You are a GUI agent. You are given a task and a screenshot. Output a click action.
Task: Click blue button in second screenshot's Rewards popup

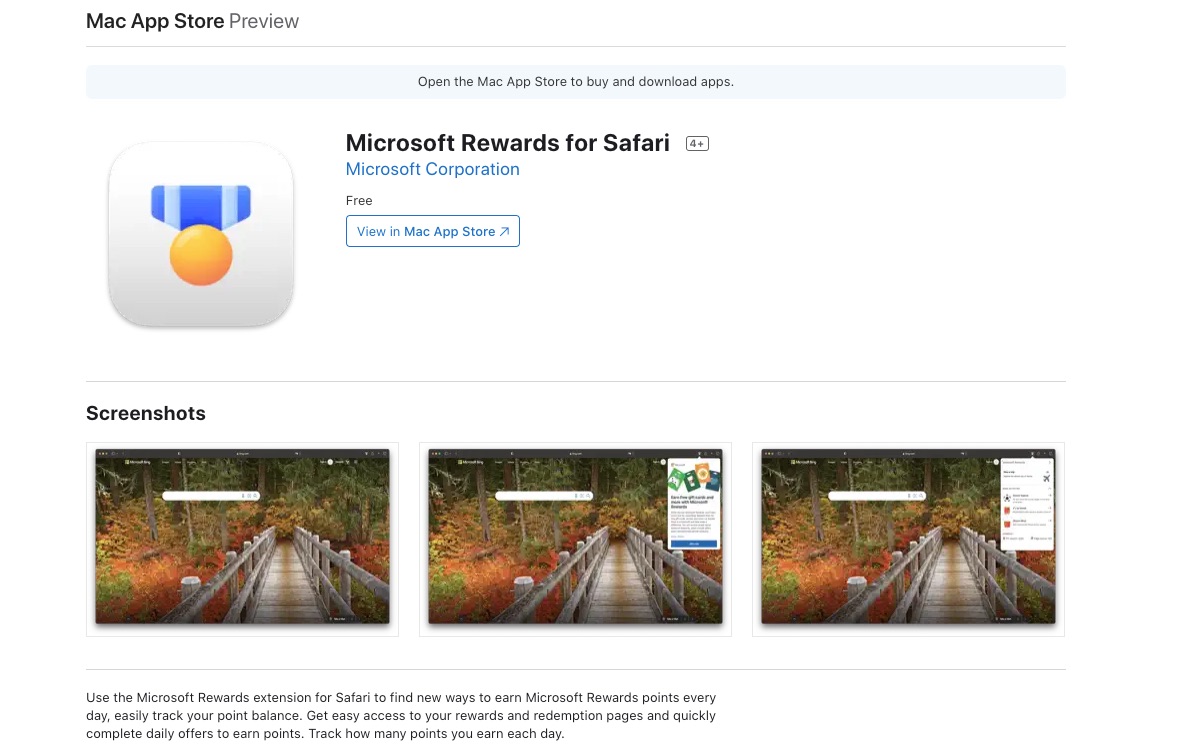coord(694,543)
